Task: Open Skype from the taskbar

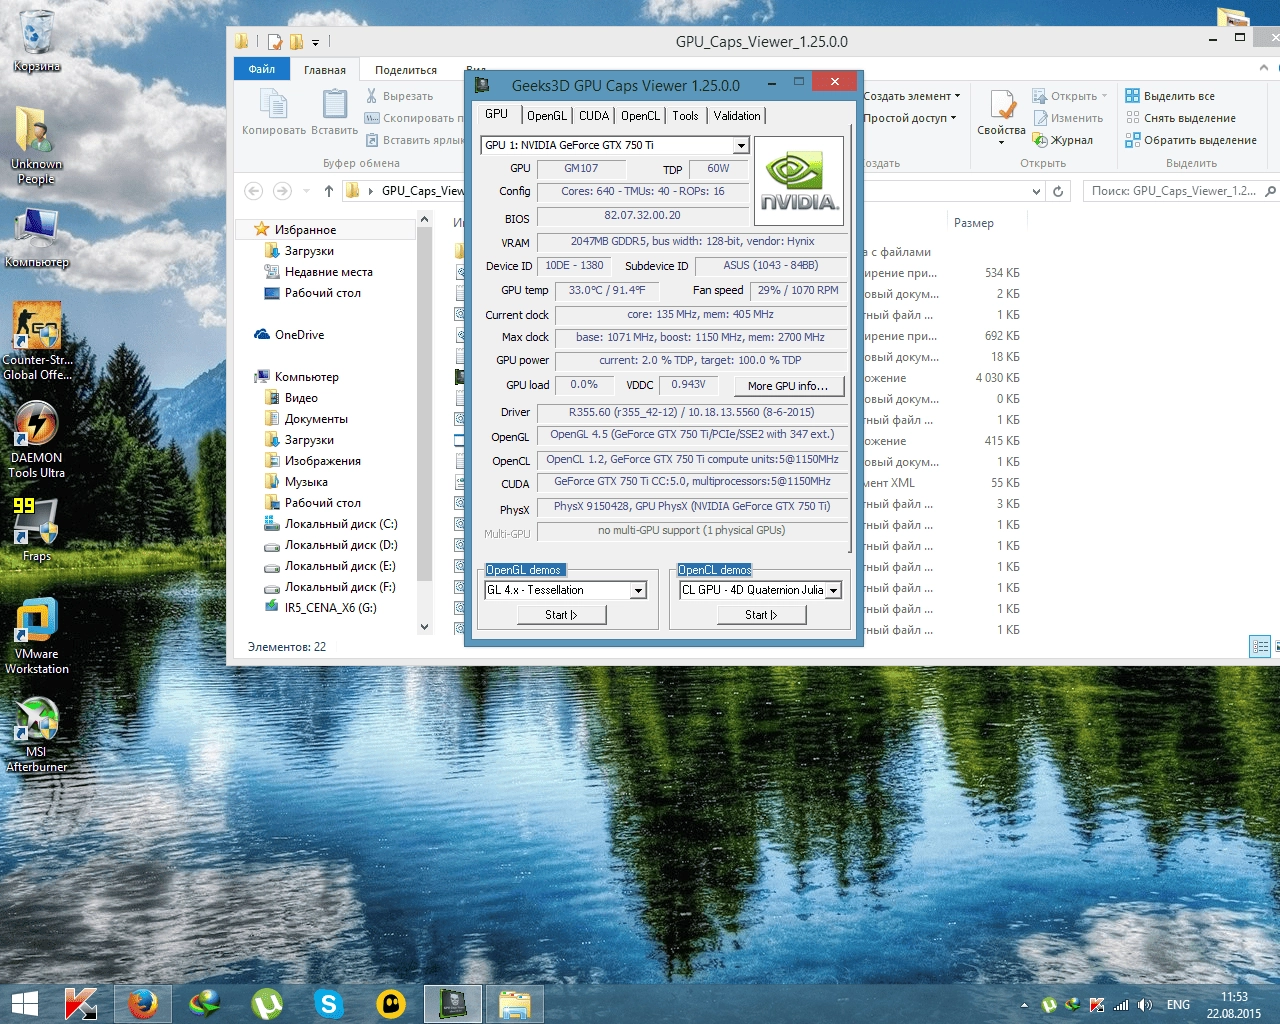Action: (329, 1004)
